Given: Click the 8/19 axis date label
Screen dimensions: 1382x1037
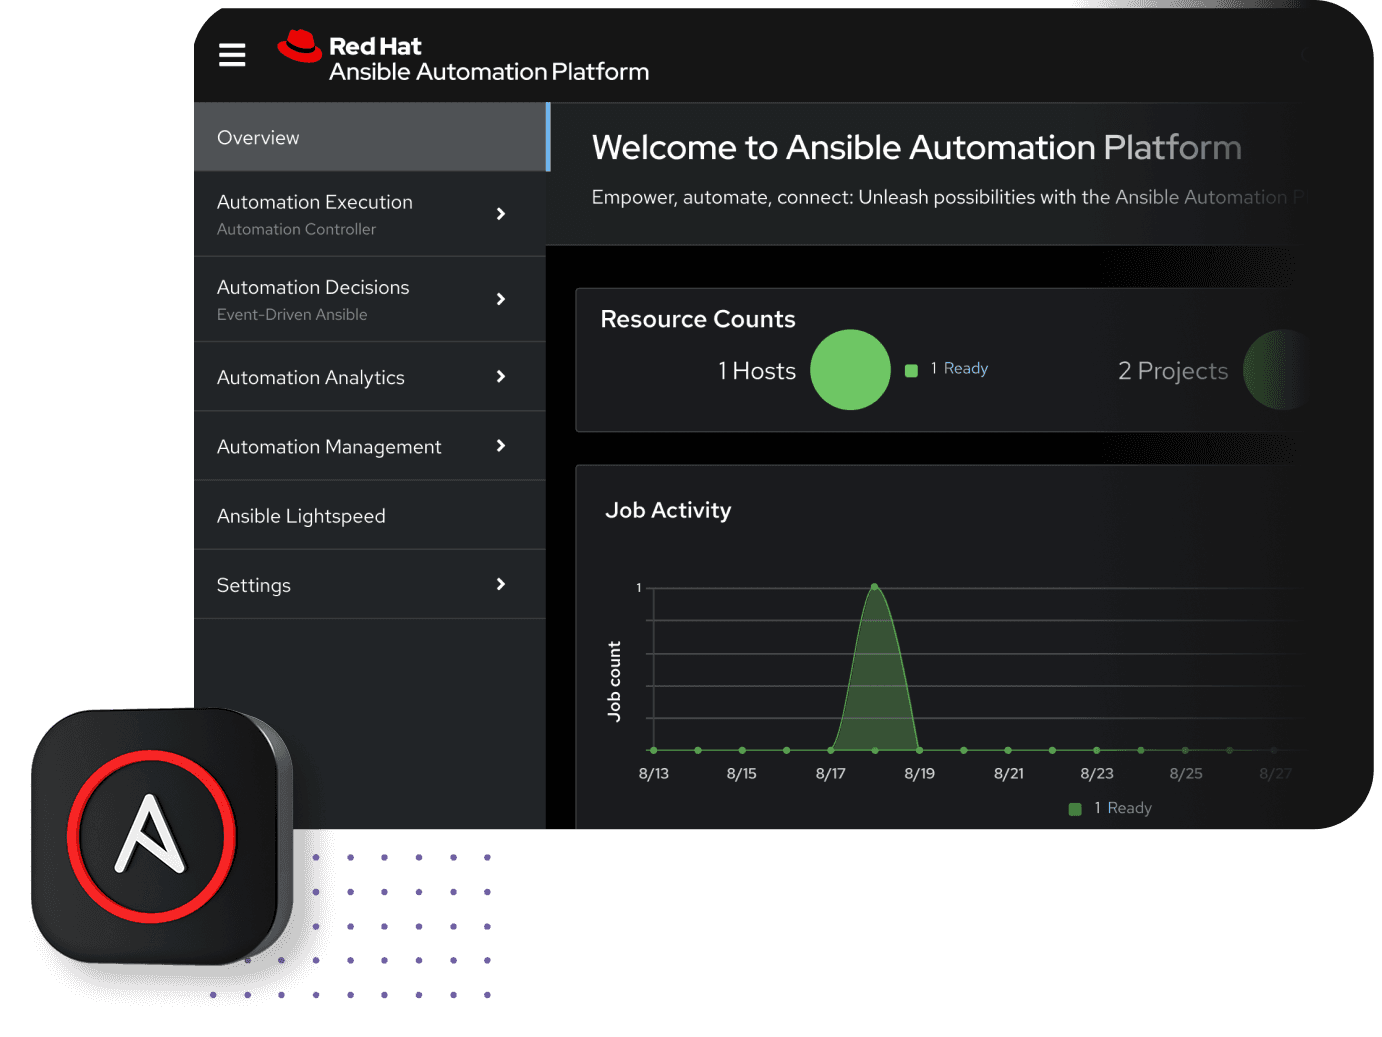Looking at the screenshot, I should pos(920,774).
